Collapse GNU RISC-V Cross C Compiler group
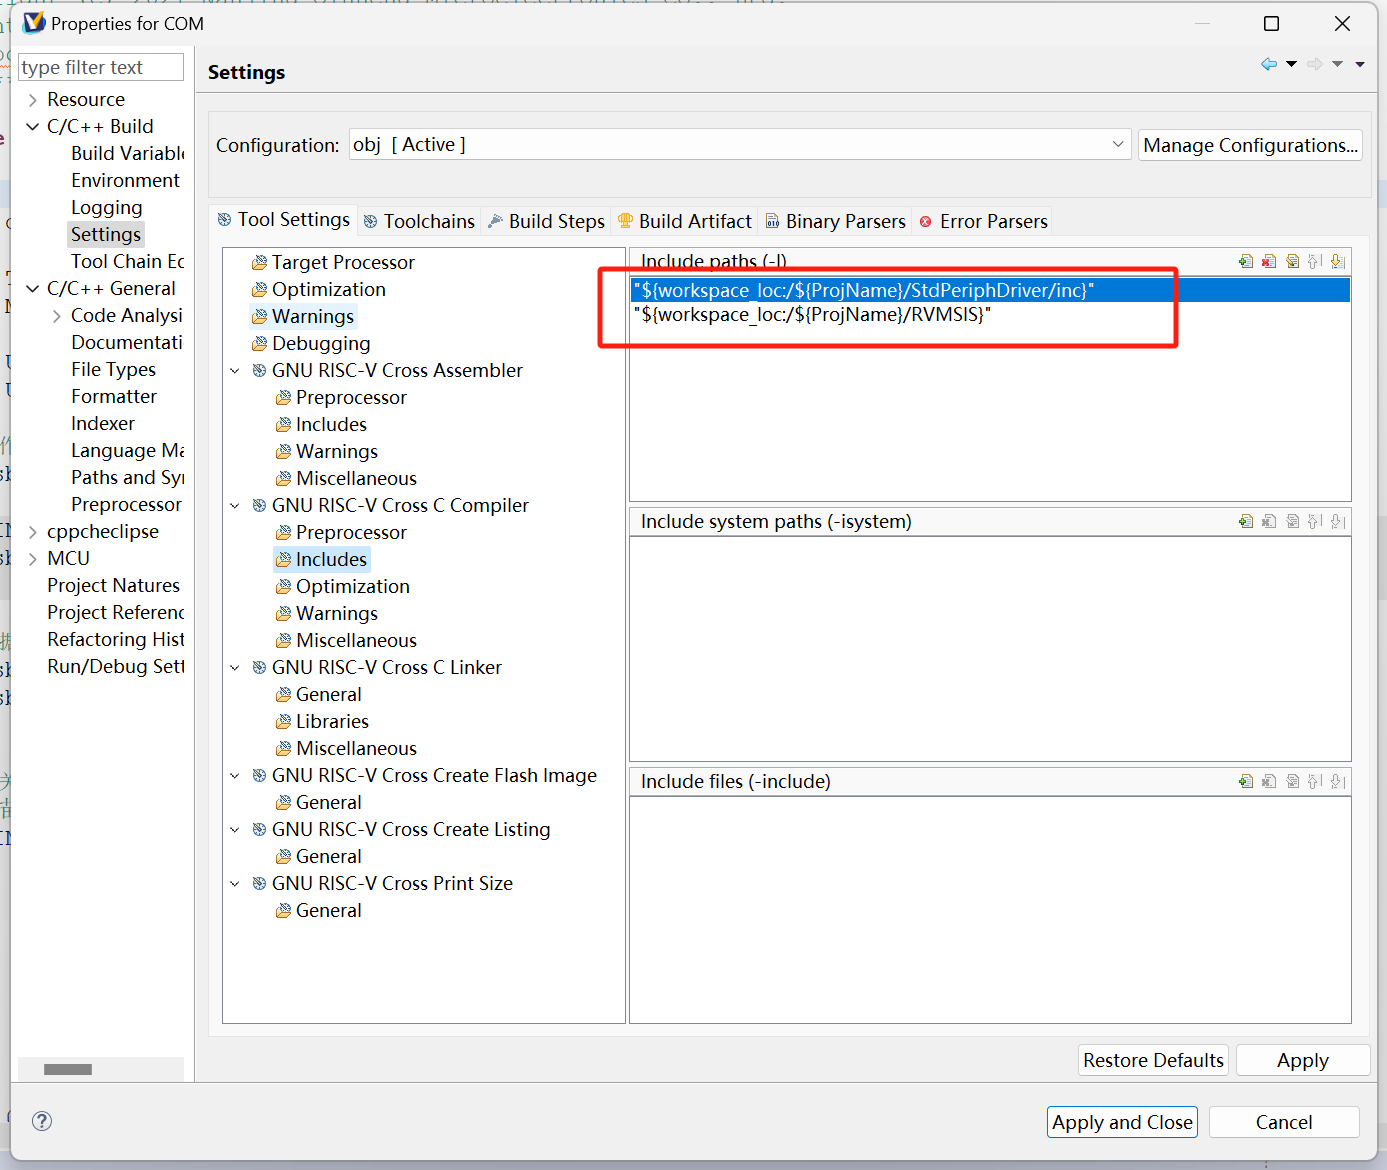Viewport: 1387px width, 1170px height. pyautogui.click(x=235, y=506)
